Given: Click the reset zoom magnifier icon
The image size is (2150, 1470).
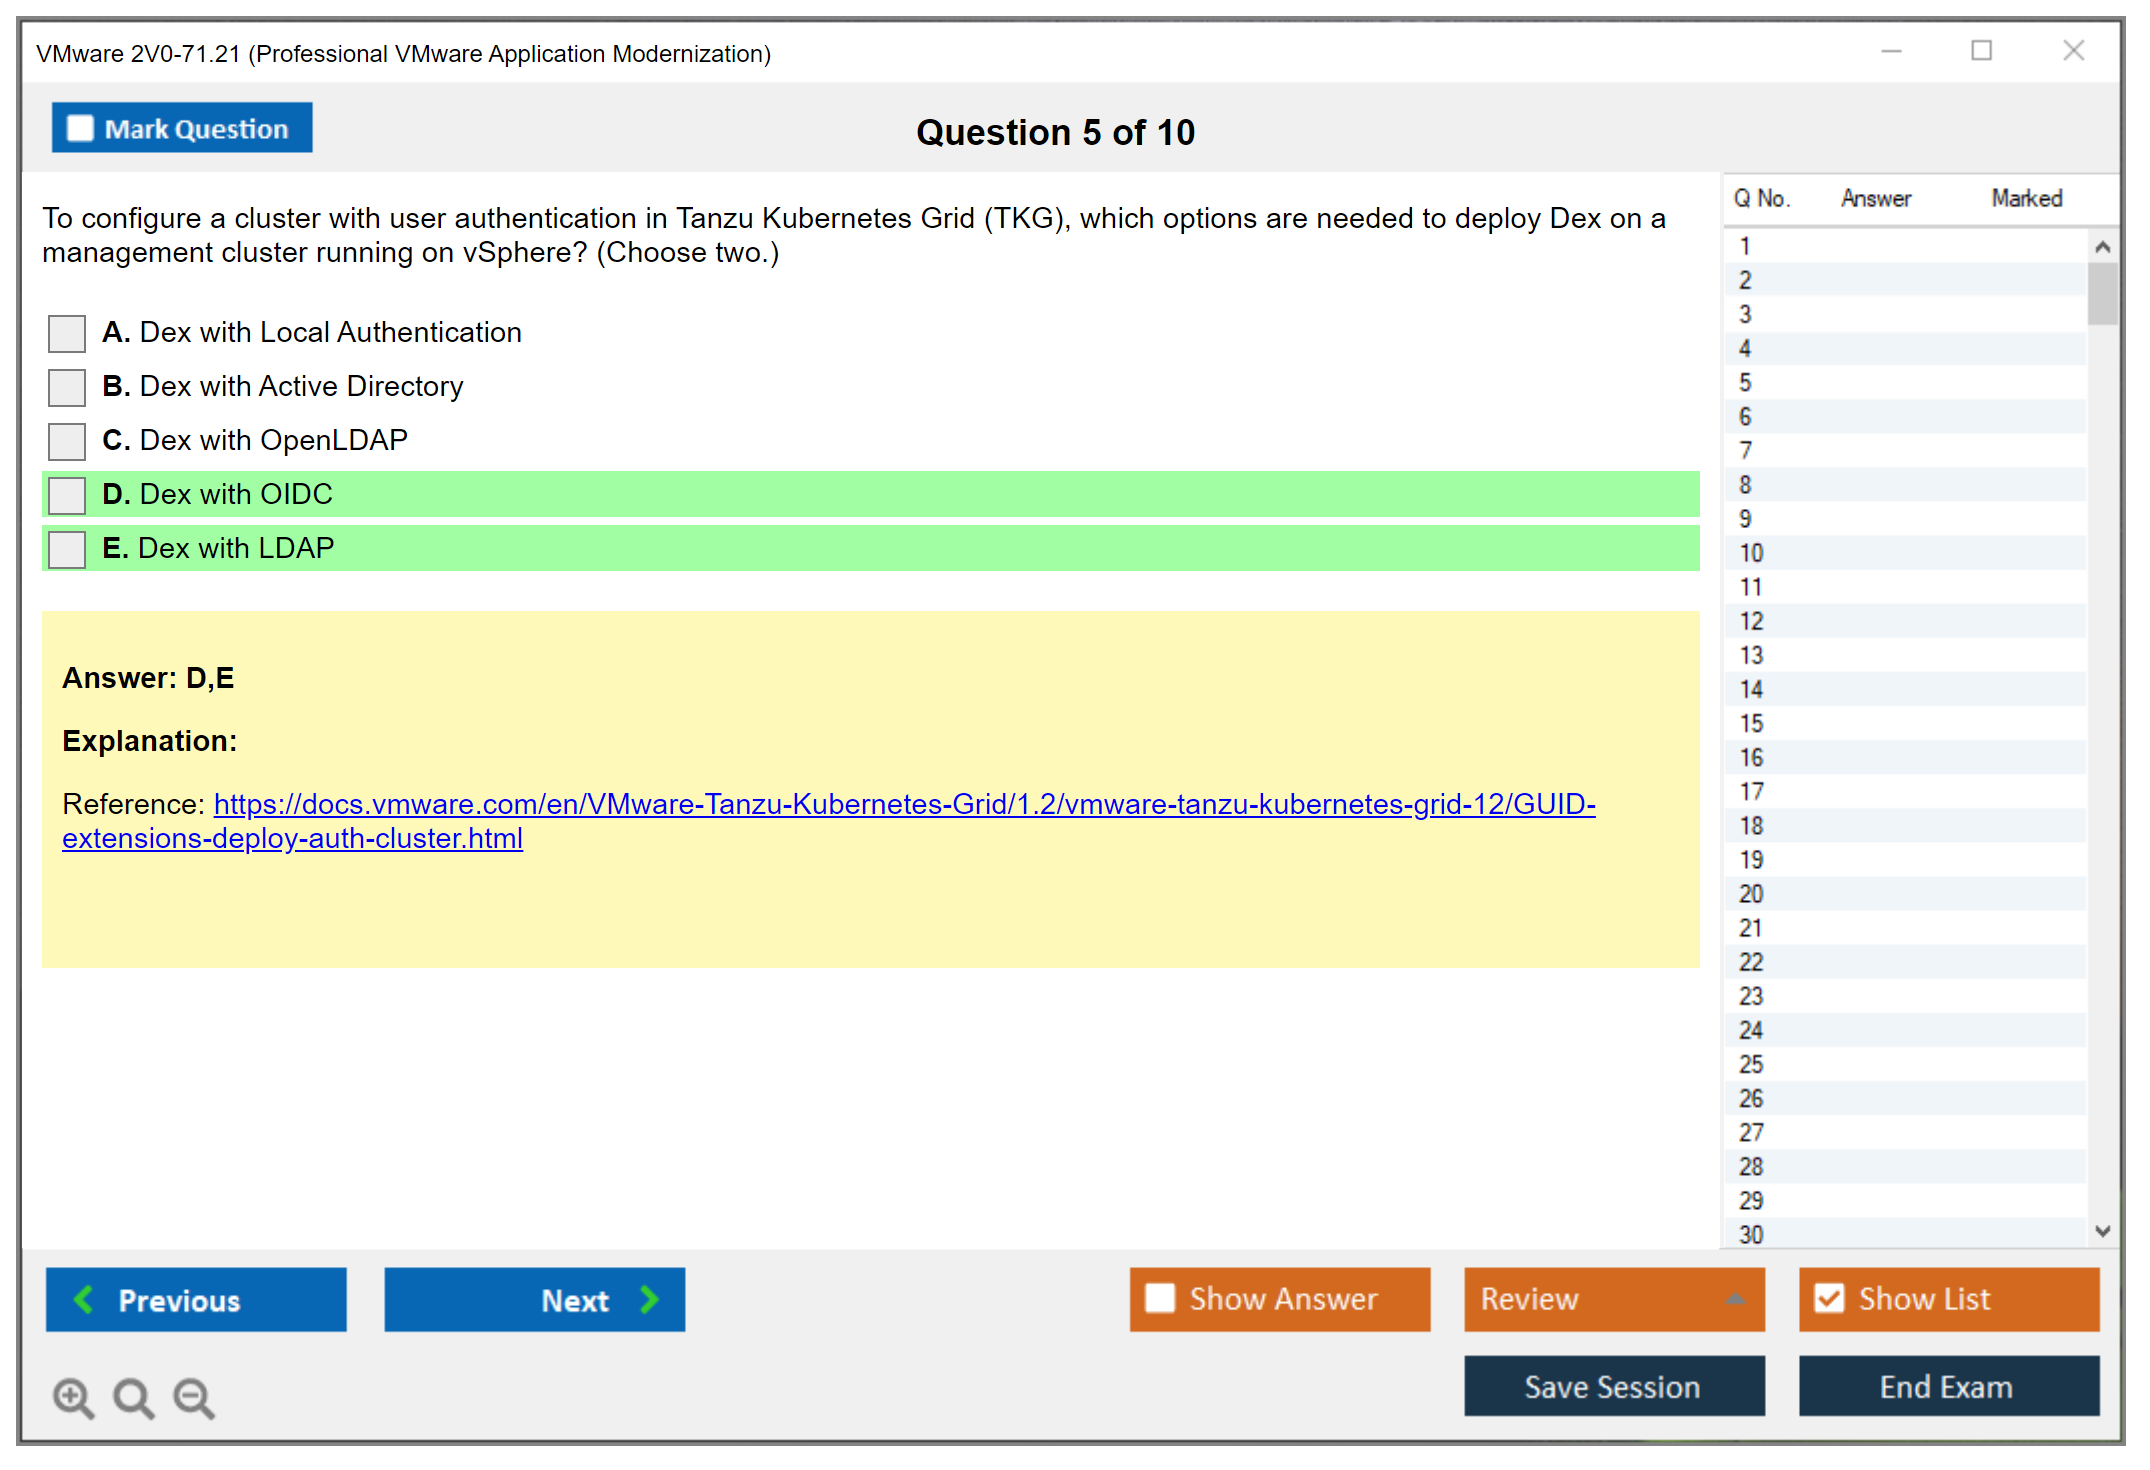Looking at the screenshot, I should tap(133, 1397).
